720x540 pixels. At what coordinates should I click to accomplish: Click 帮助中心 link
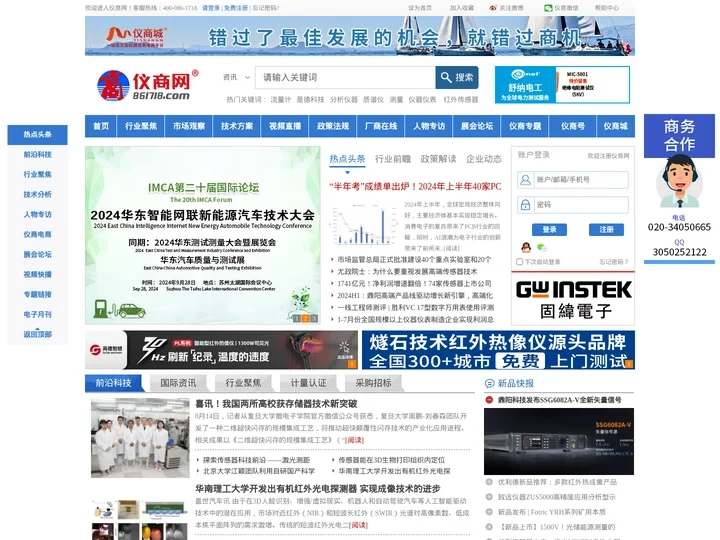[x=607, y=8]
